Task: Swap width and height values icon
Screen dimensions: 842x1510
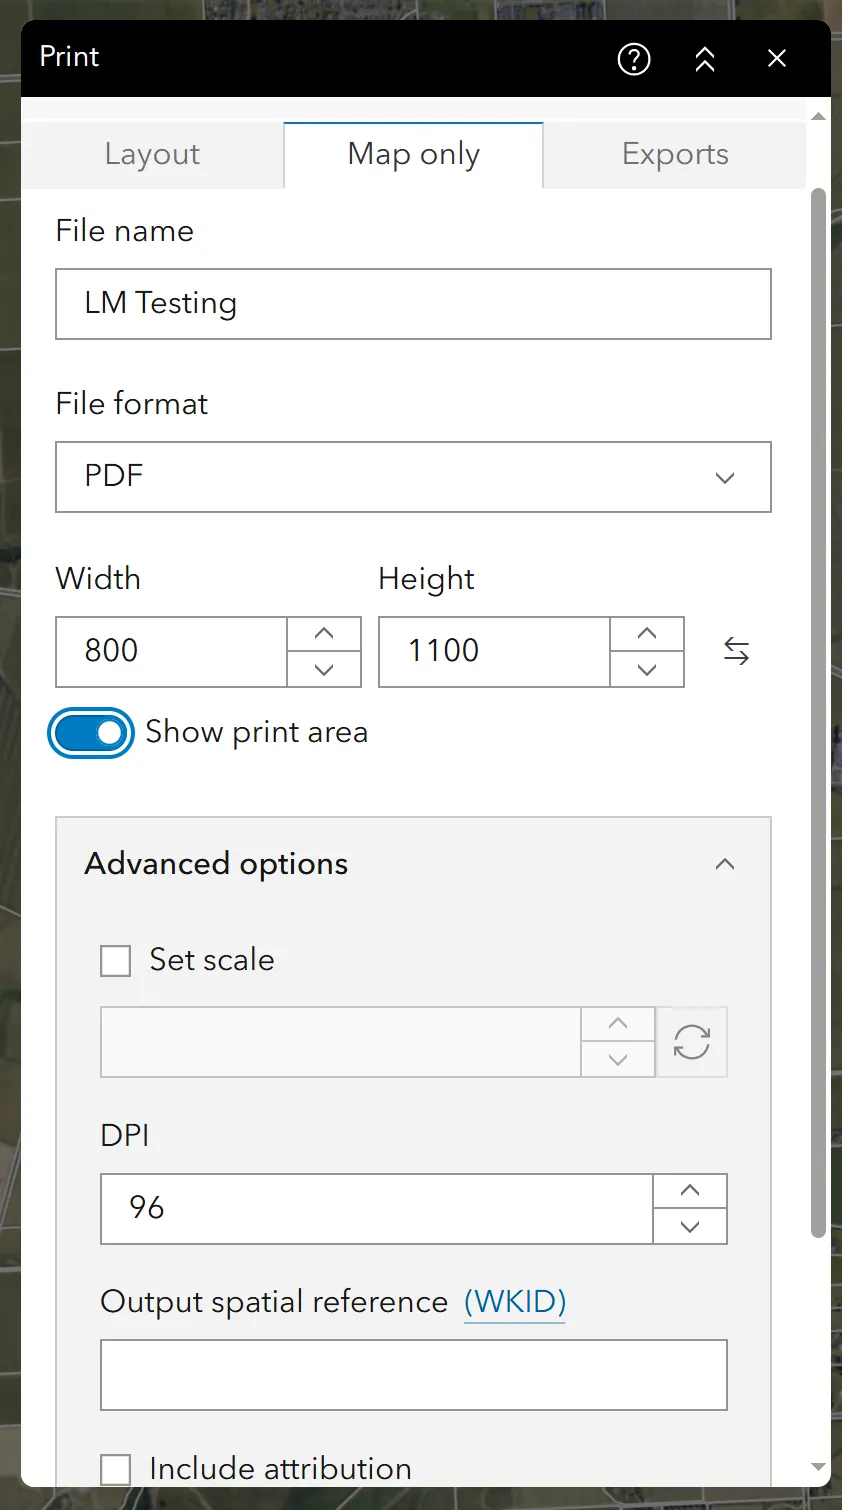Action: pos(737,652)
